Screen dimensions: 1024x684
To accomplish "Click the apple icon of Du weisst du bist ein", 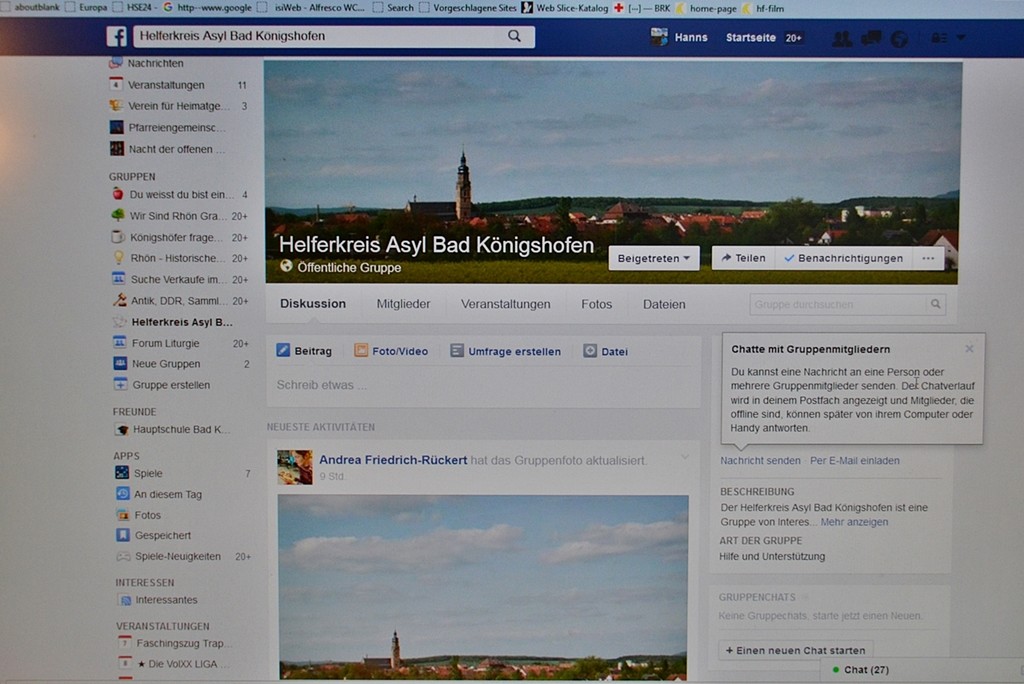I will pyautogui.click(x=118, y=194).
